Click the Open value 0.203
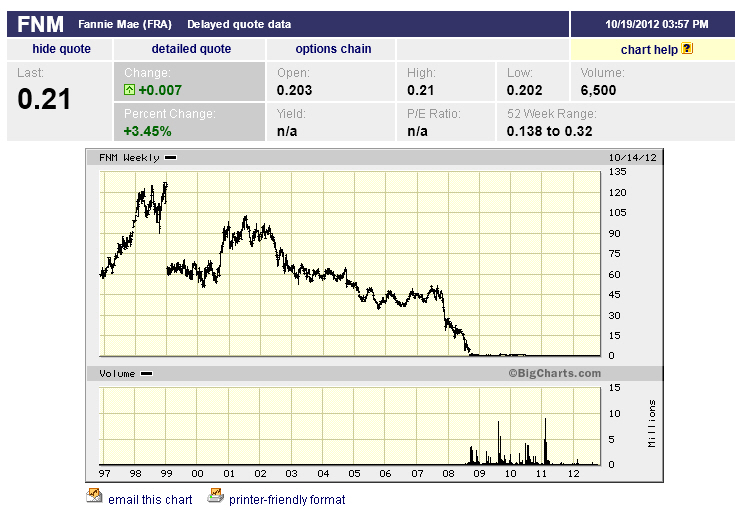Screen dimensions: 735x510 (294, 90)
